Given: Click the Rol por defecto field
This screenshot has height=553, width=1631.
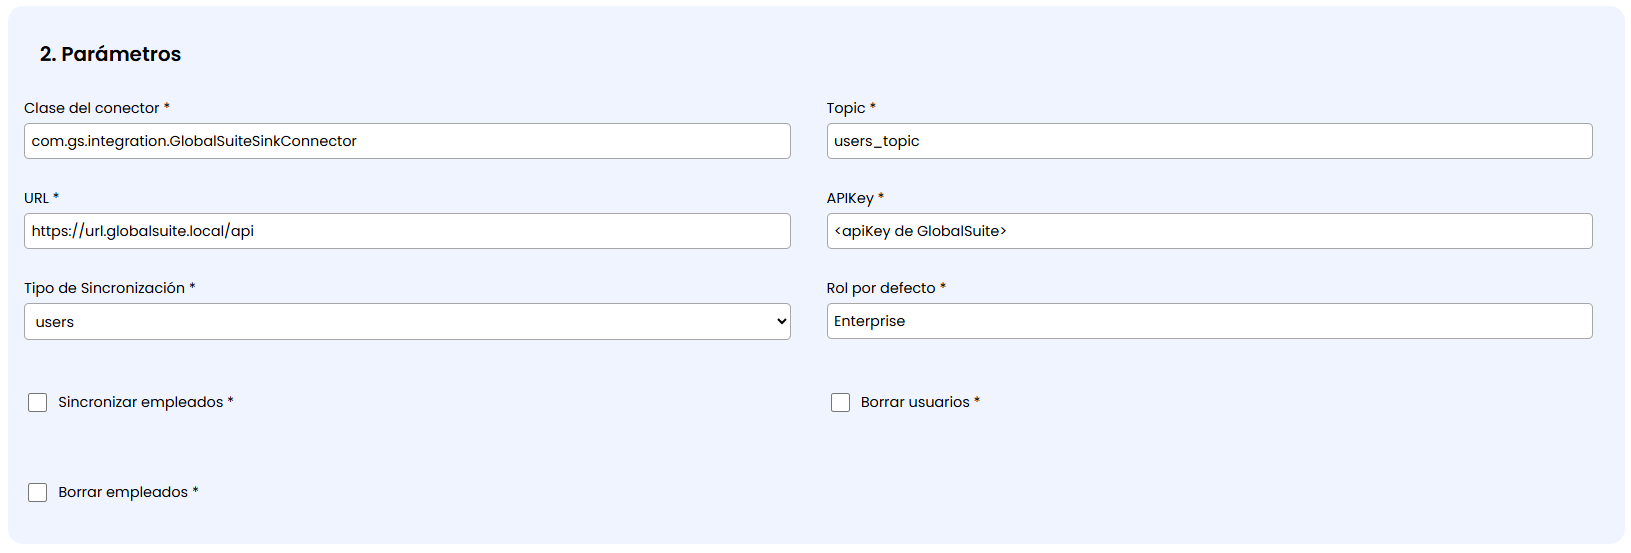Looking at the screenshot, I should pyautogui.click(x=1209, y=321).
